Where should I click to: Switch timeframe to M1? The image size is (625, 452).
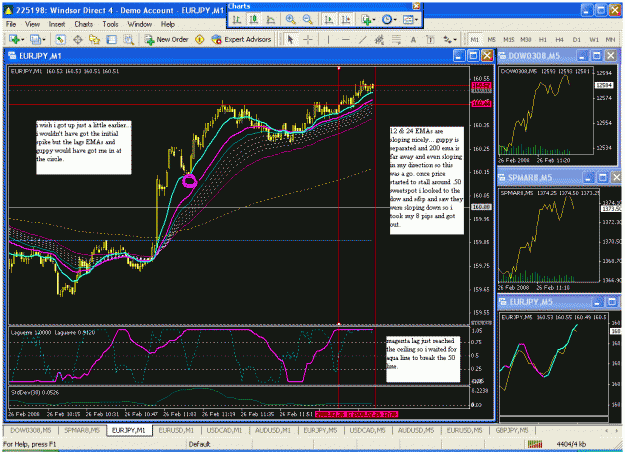474,39
